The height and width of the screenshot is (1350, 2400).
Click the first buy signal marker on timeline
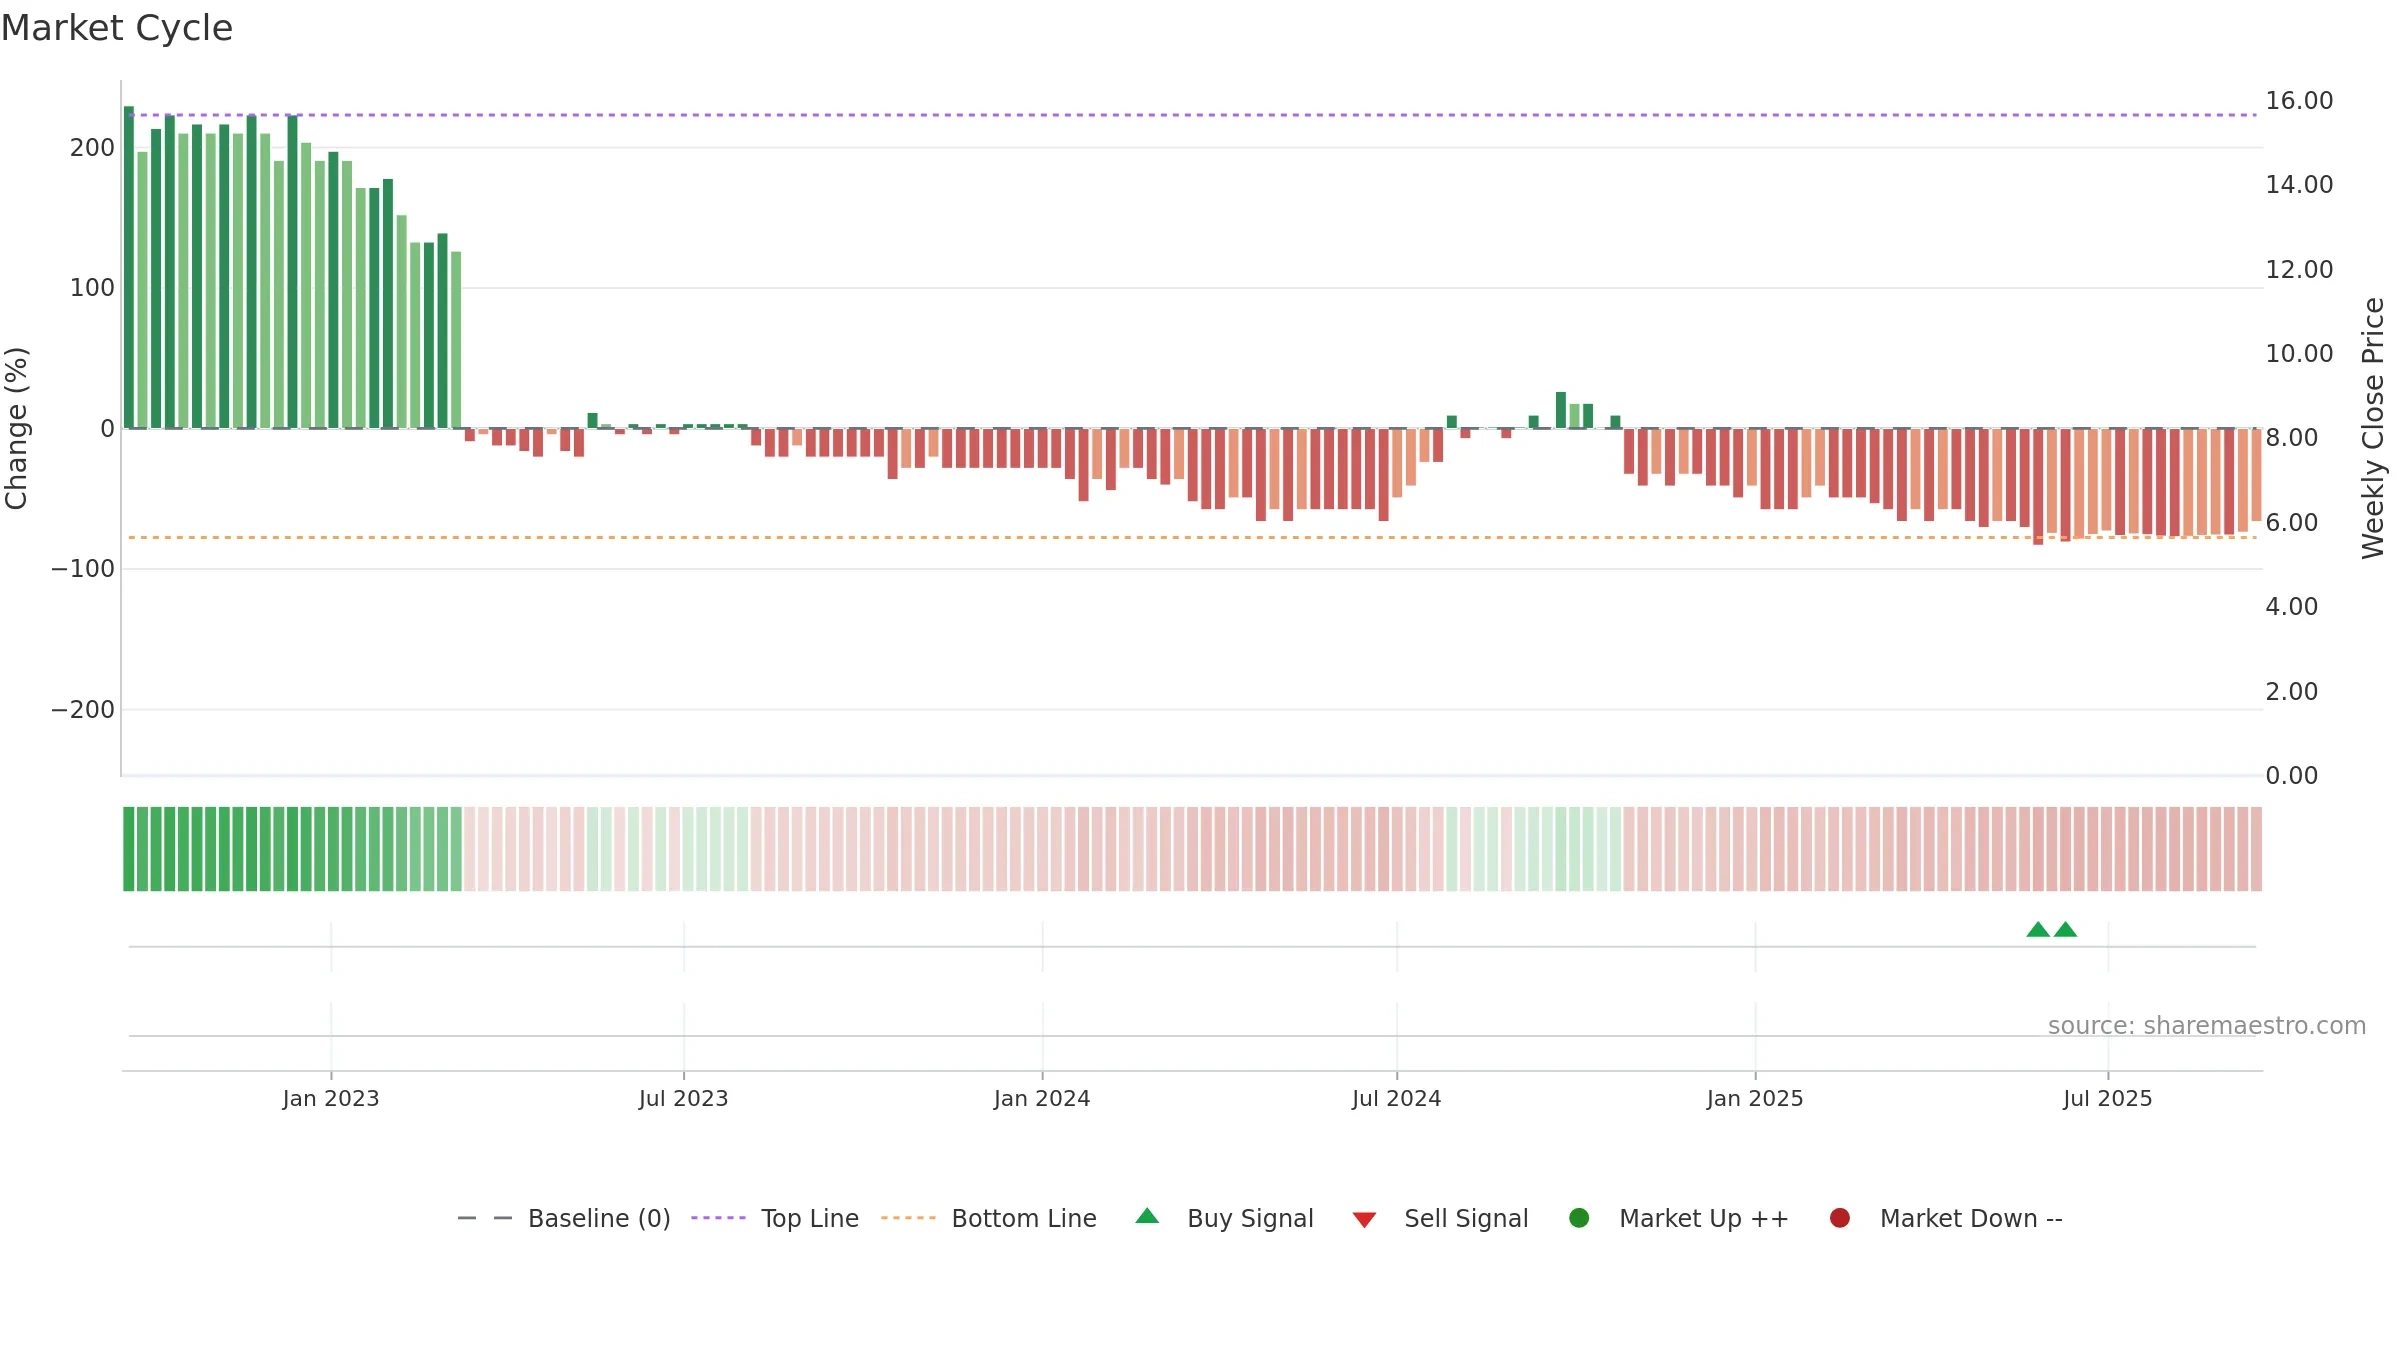(2038, 930)
